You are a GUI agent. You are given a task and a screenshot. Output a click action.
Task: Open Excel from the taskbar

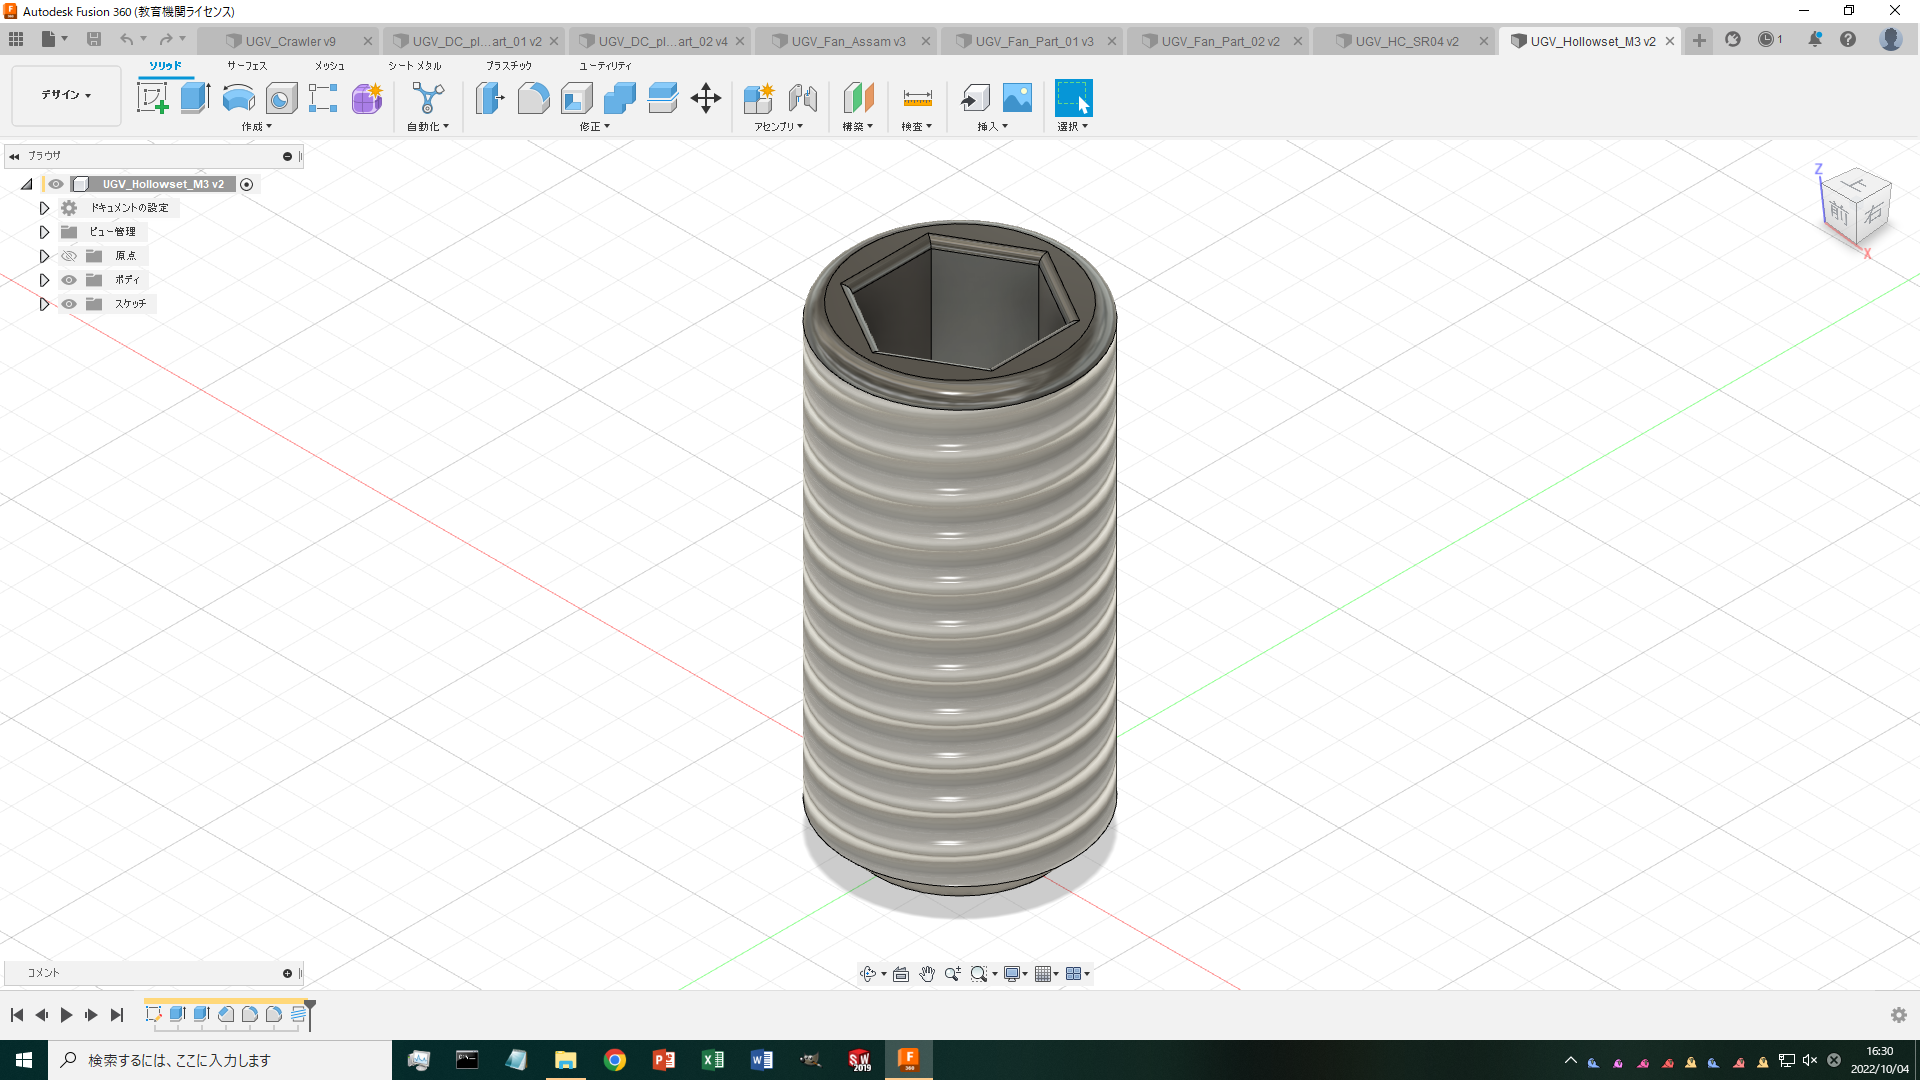click(713, 1060)
